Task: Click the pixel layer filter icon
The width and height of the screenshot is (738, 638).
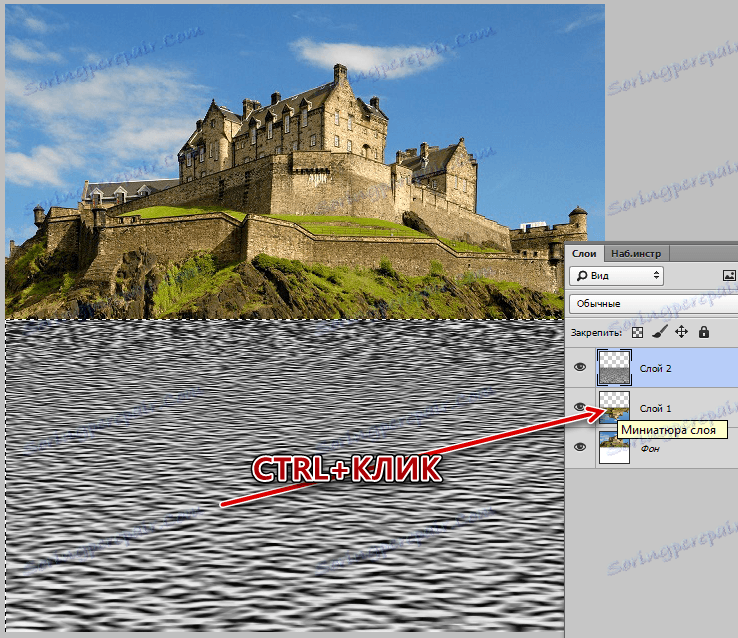Action: click(729, 276)
